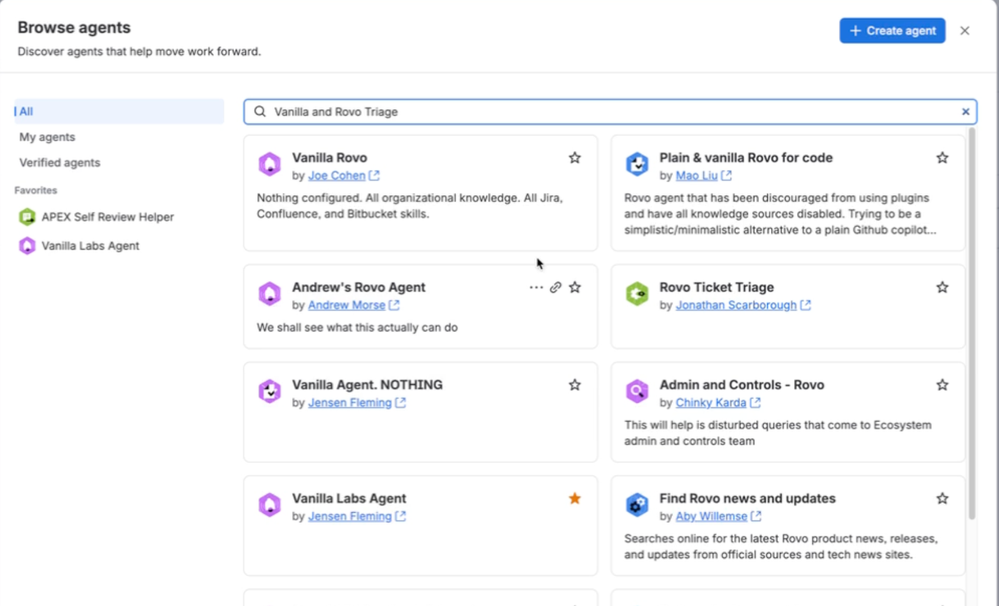This screenshot has width=999, height=606.
Task: Click the Plain & vanilla Rovo for code avatar
Action: (x=637, y=164)
